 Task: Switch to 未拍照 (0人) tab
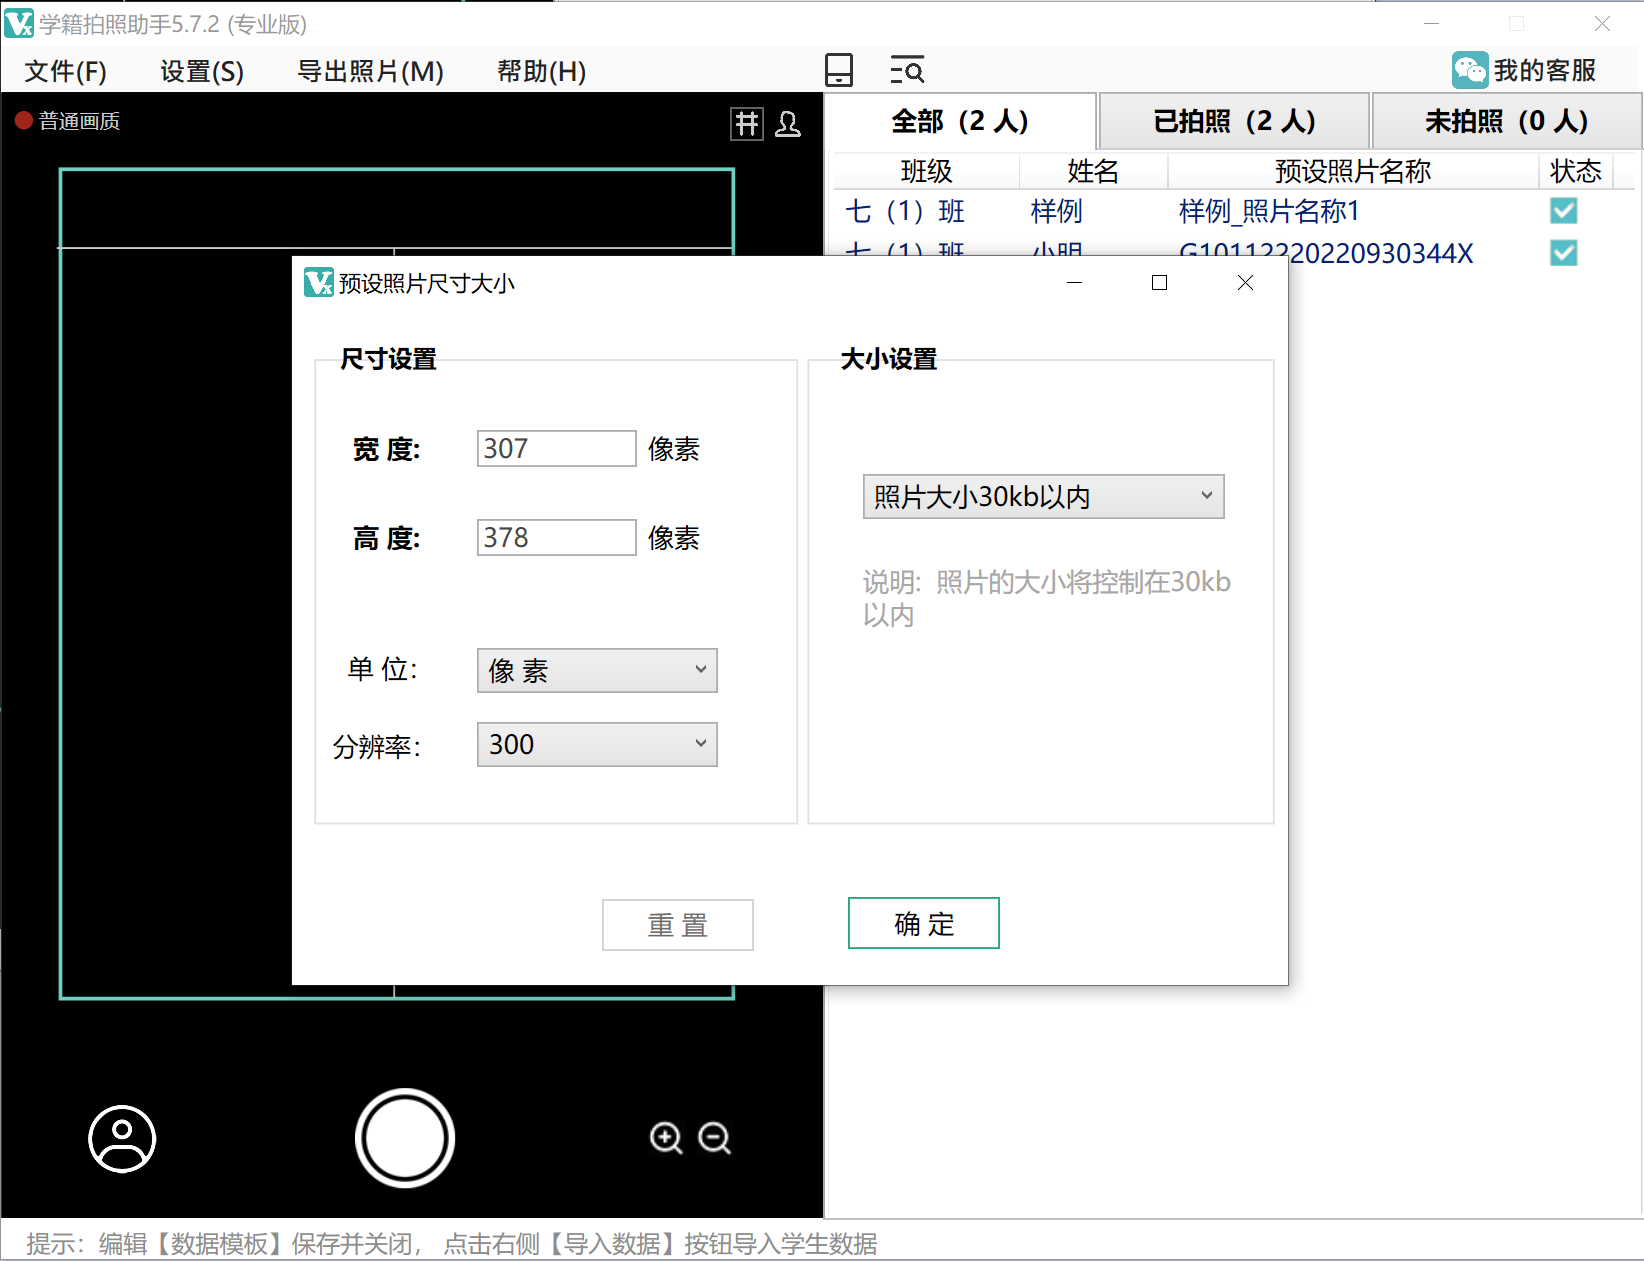tap(1507, 121)
